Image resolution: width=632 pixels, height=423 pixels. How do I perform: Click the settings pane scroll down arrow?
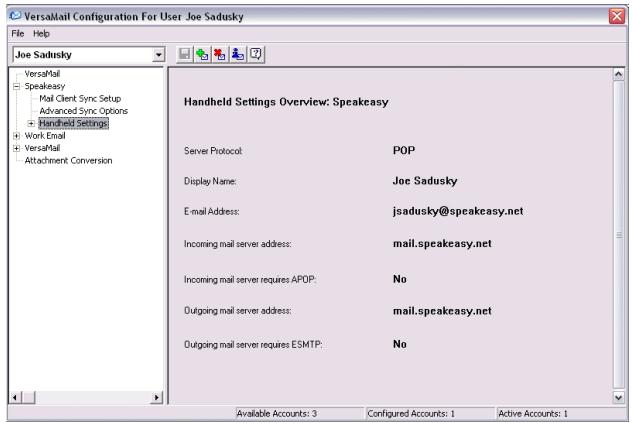(x=619, y=398)
